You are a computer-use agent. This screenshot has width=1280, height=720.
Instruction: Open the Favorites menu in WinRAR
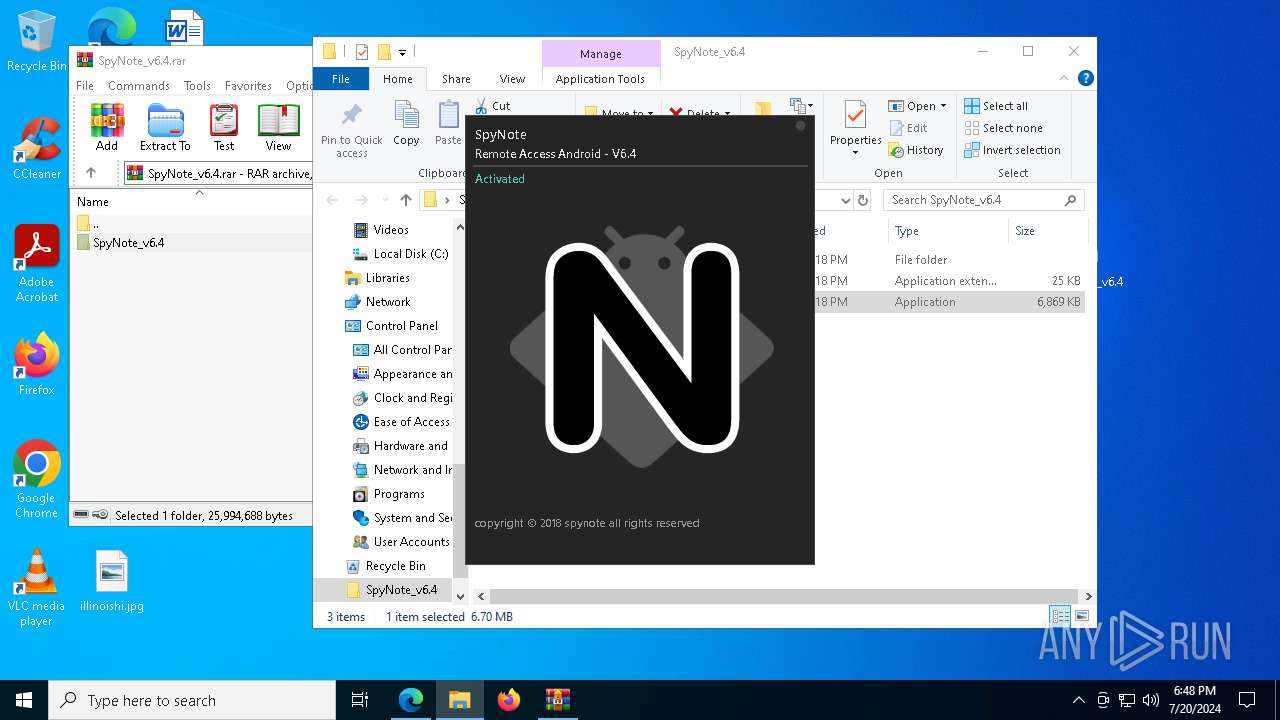pyautogui.click(x=248, y=86)
